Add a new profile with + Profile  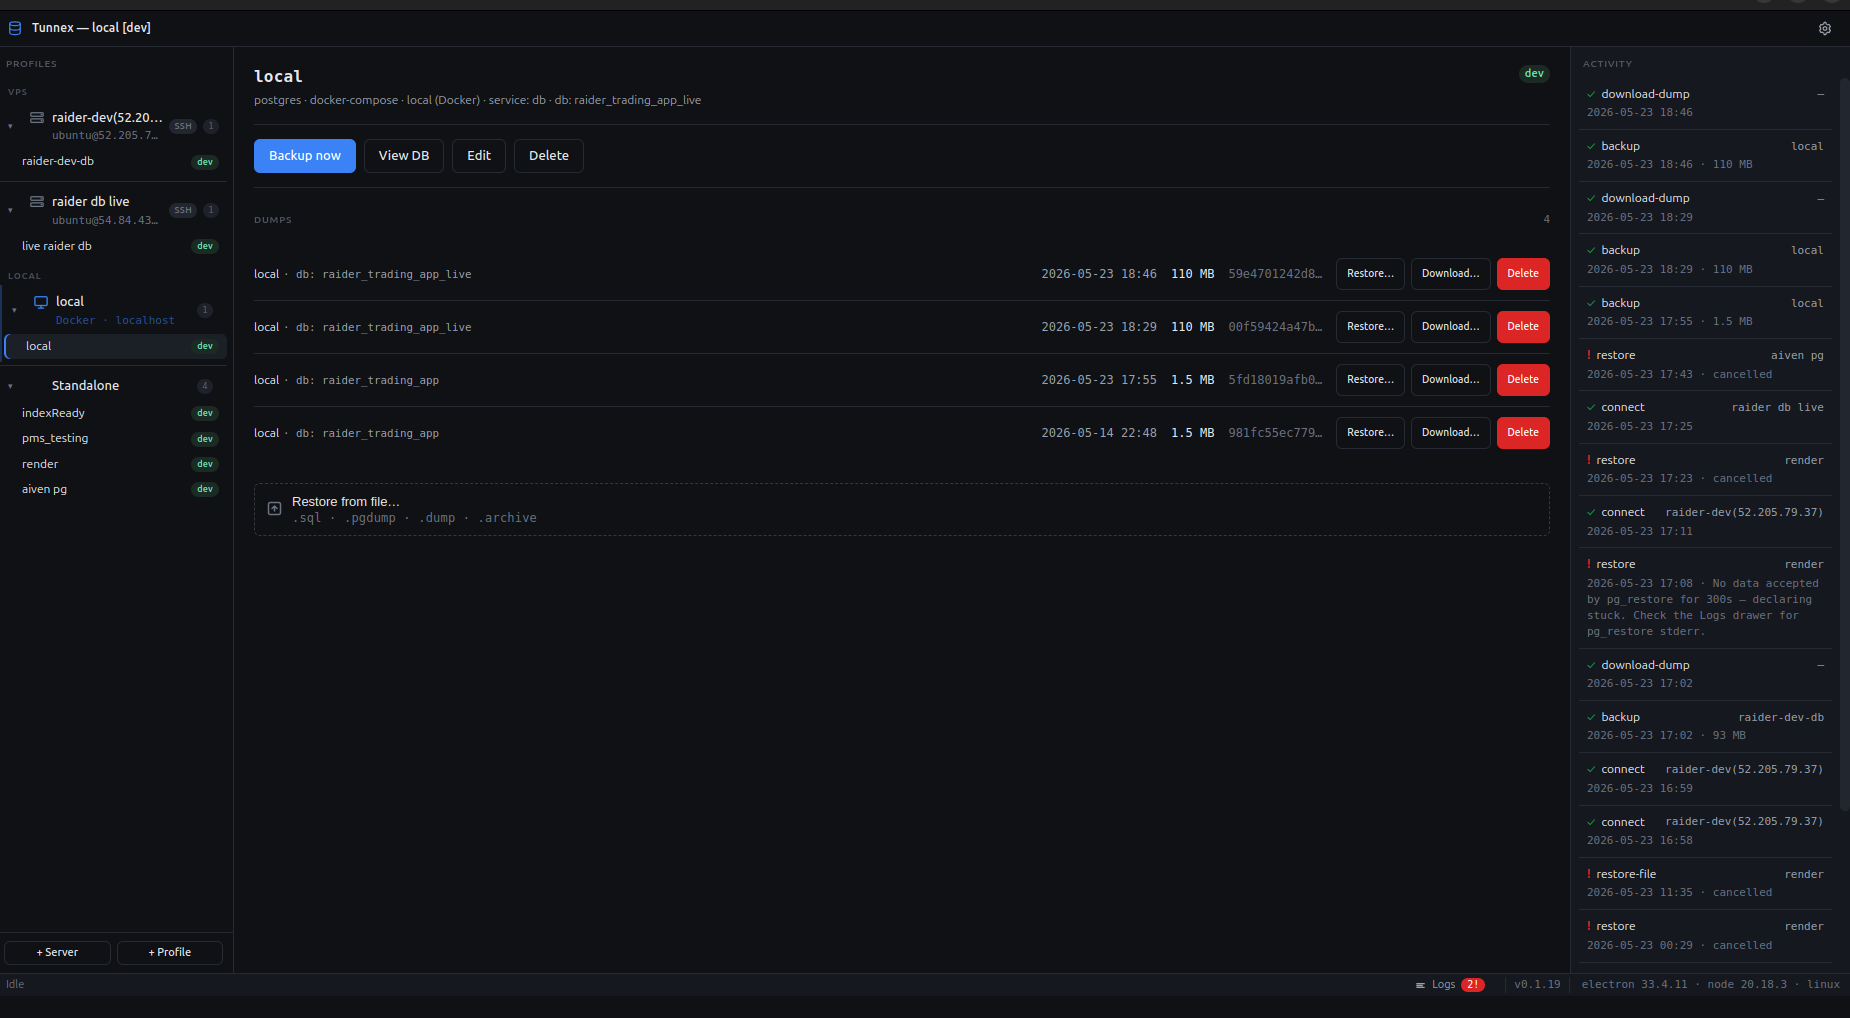[x=170, y=953]
